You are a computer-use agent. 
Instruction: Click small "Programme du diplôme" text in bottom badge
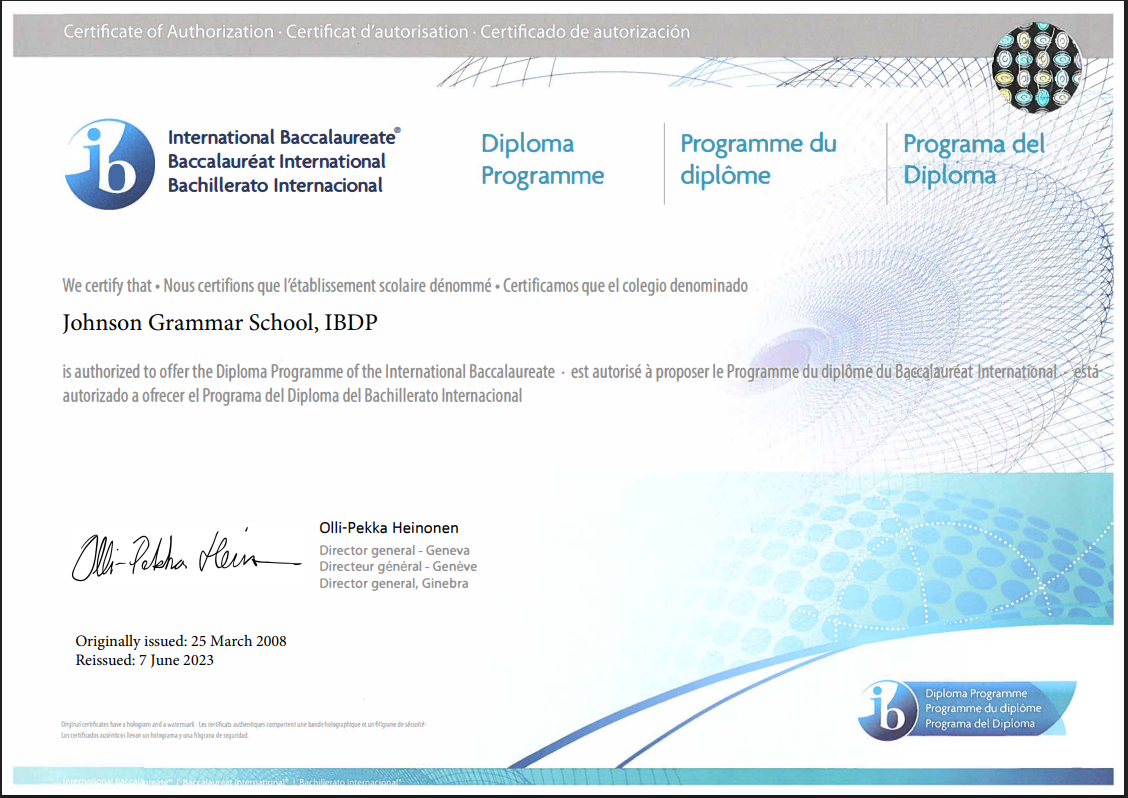coord(983,708)
